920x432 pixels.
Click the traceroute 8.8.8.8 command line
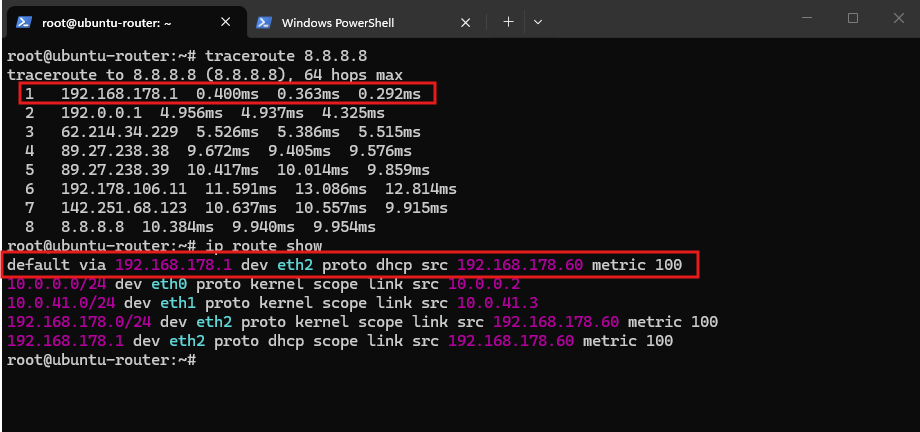tap(188, 56)
